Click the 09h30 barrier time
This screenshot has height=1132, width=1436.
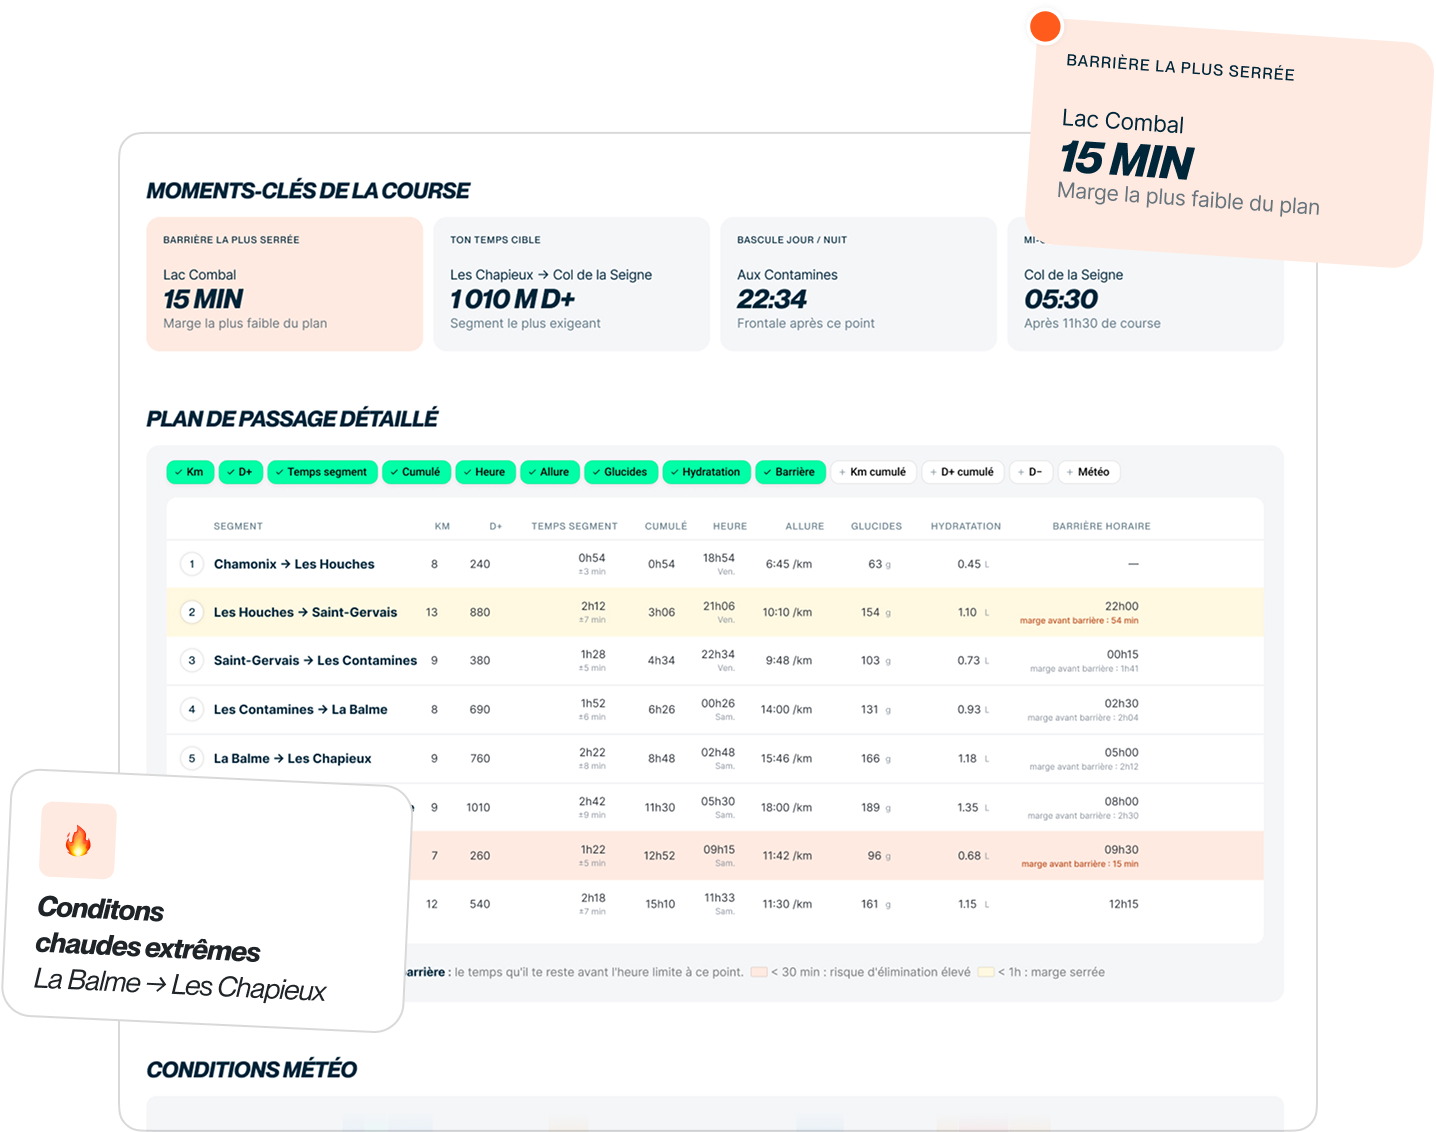click(1121, 850)
